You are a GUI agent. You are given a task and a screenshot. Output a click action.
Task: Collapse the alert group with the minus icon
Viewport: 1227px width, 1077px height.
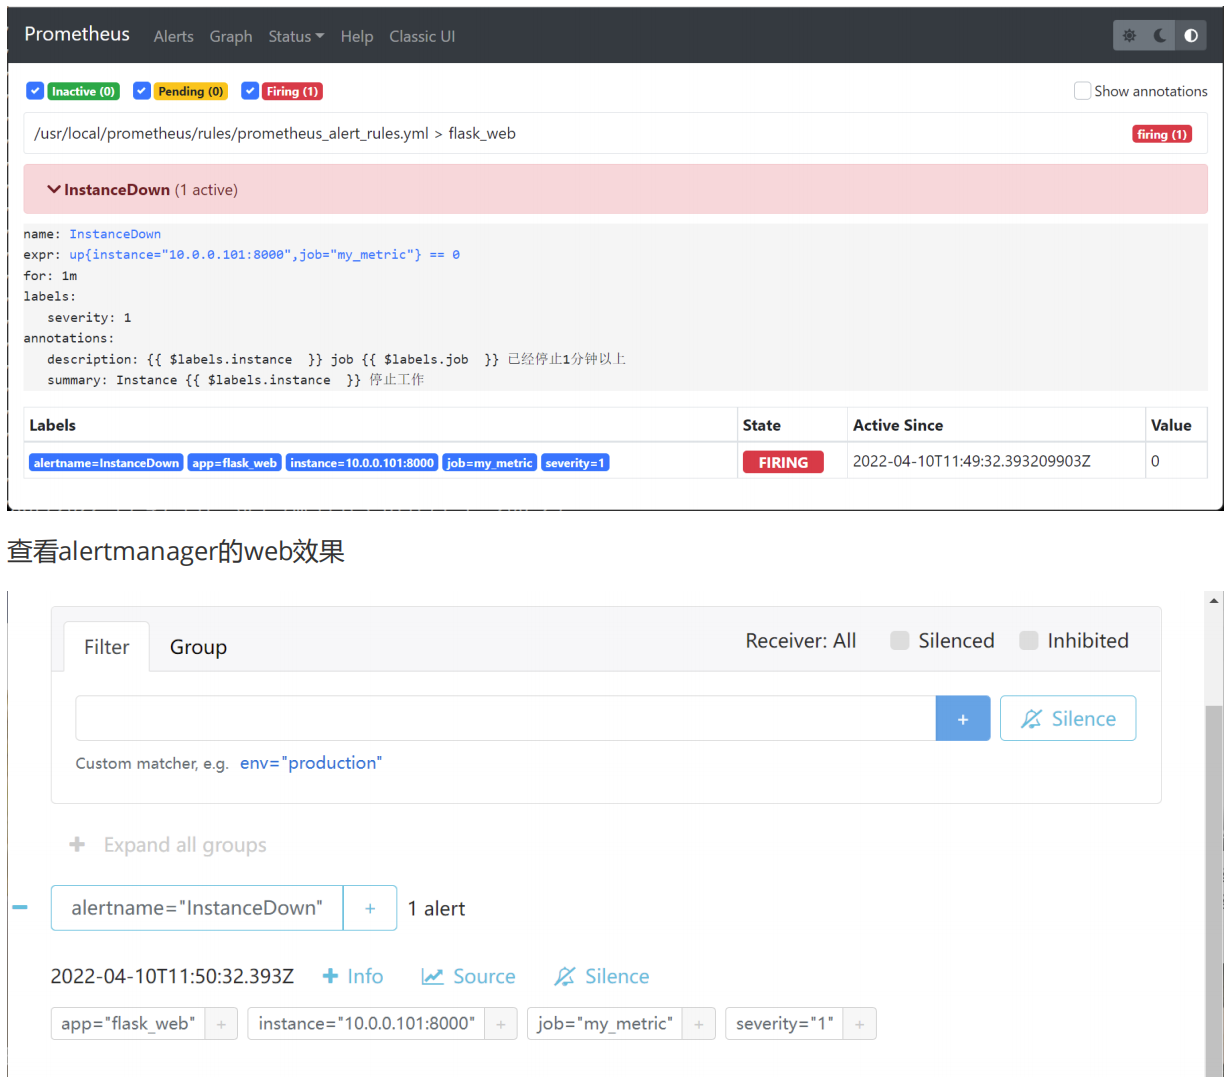pos(20,907)
